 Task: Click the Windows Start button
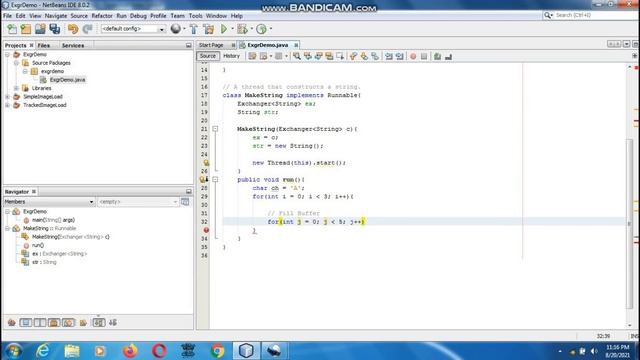13,351
